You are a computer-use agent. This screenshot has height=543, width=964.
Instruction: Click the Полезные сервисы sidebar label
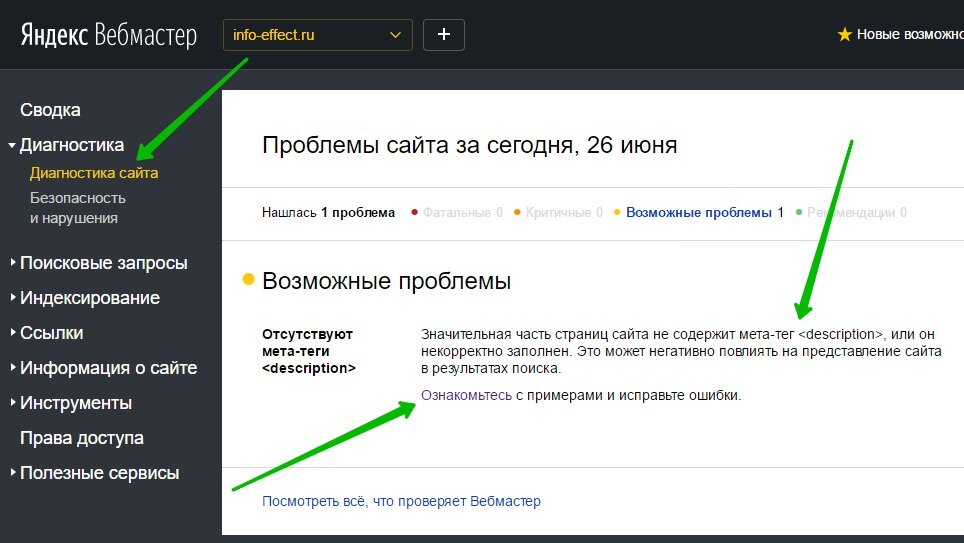100,474
